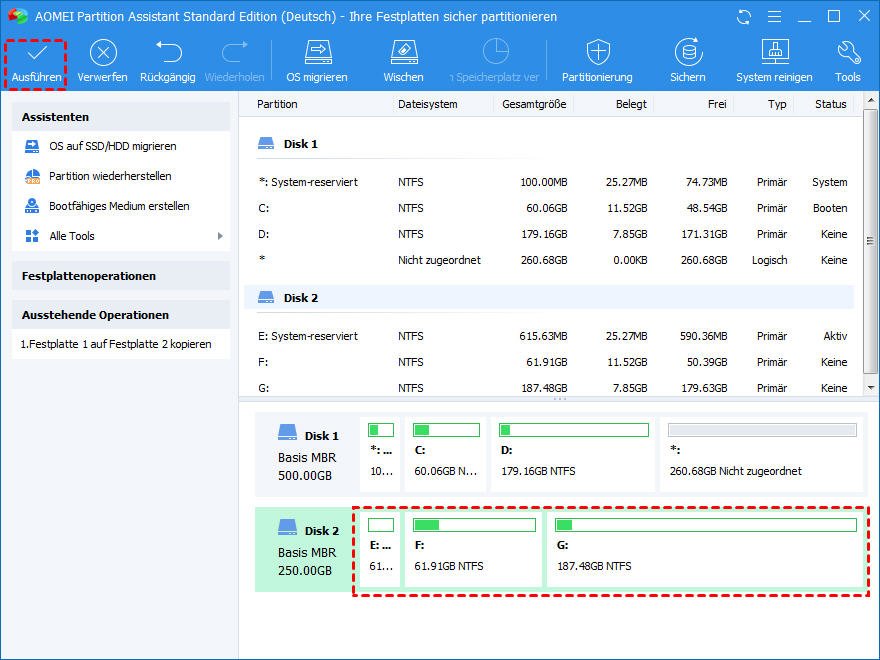Click Assistenten panel header

click(121, 117)
